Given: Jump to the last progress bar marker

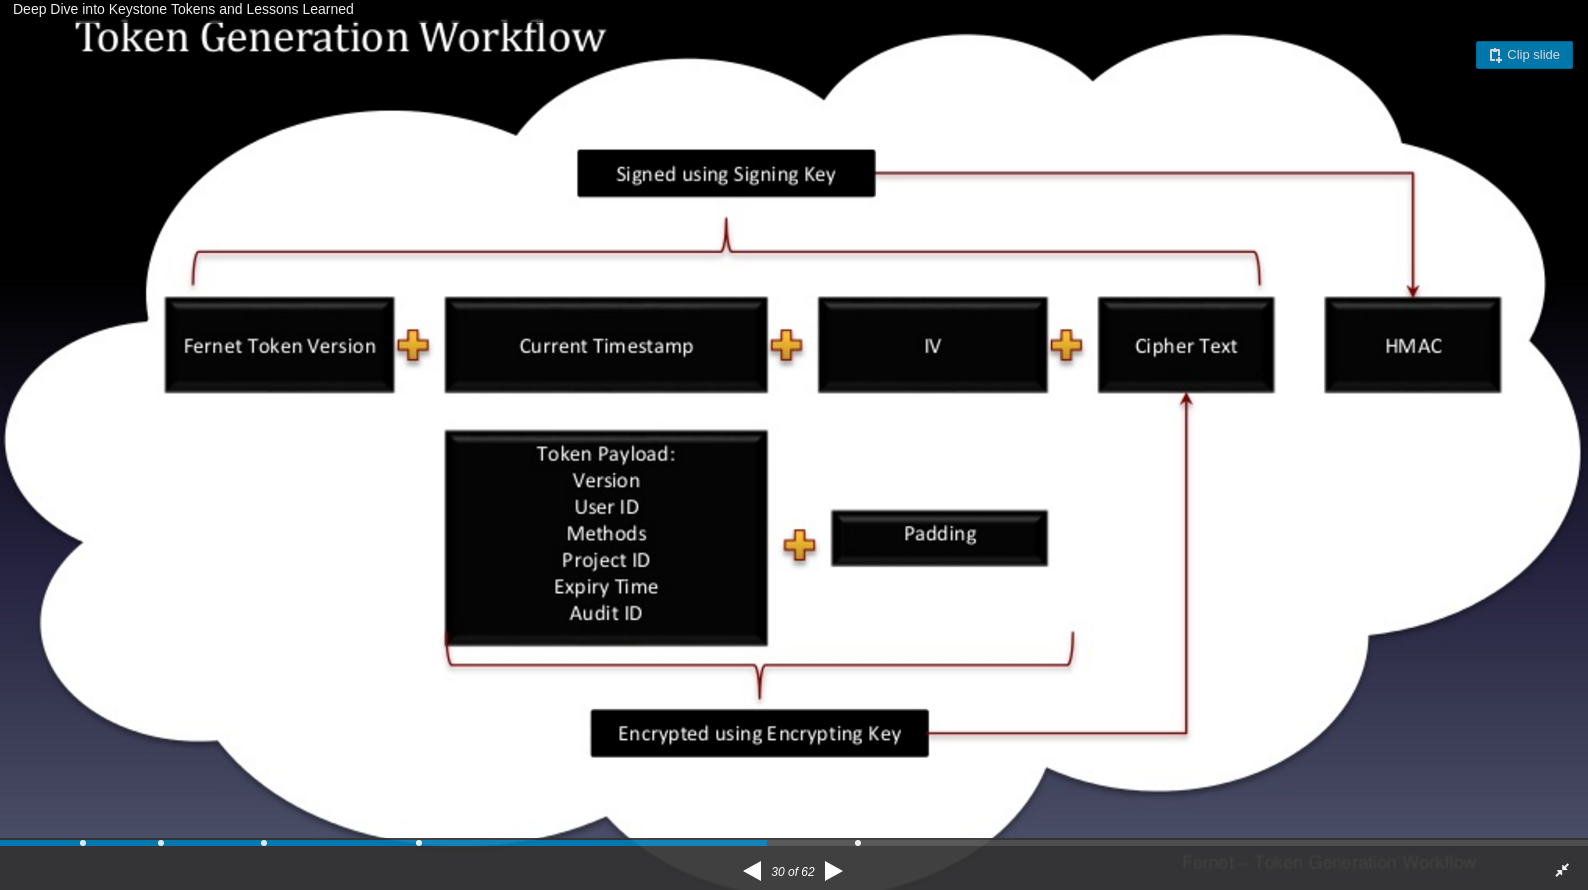Looking at the screenshot, I should tap(858, 843).
